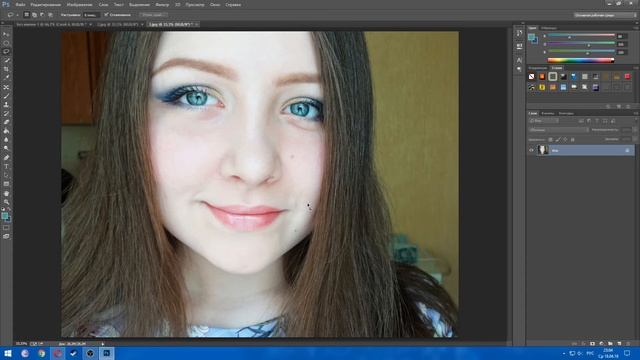Select the Hand tool
Image resolution: width=640 pixels, height=360 pixels.
click(x=6, y=193)
